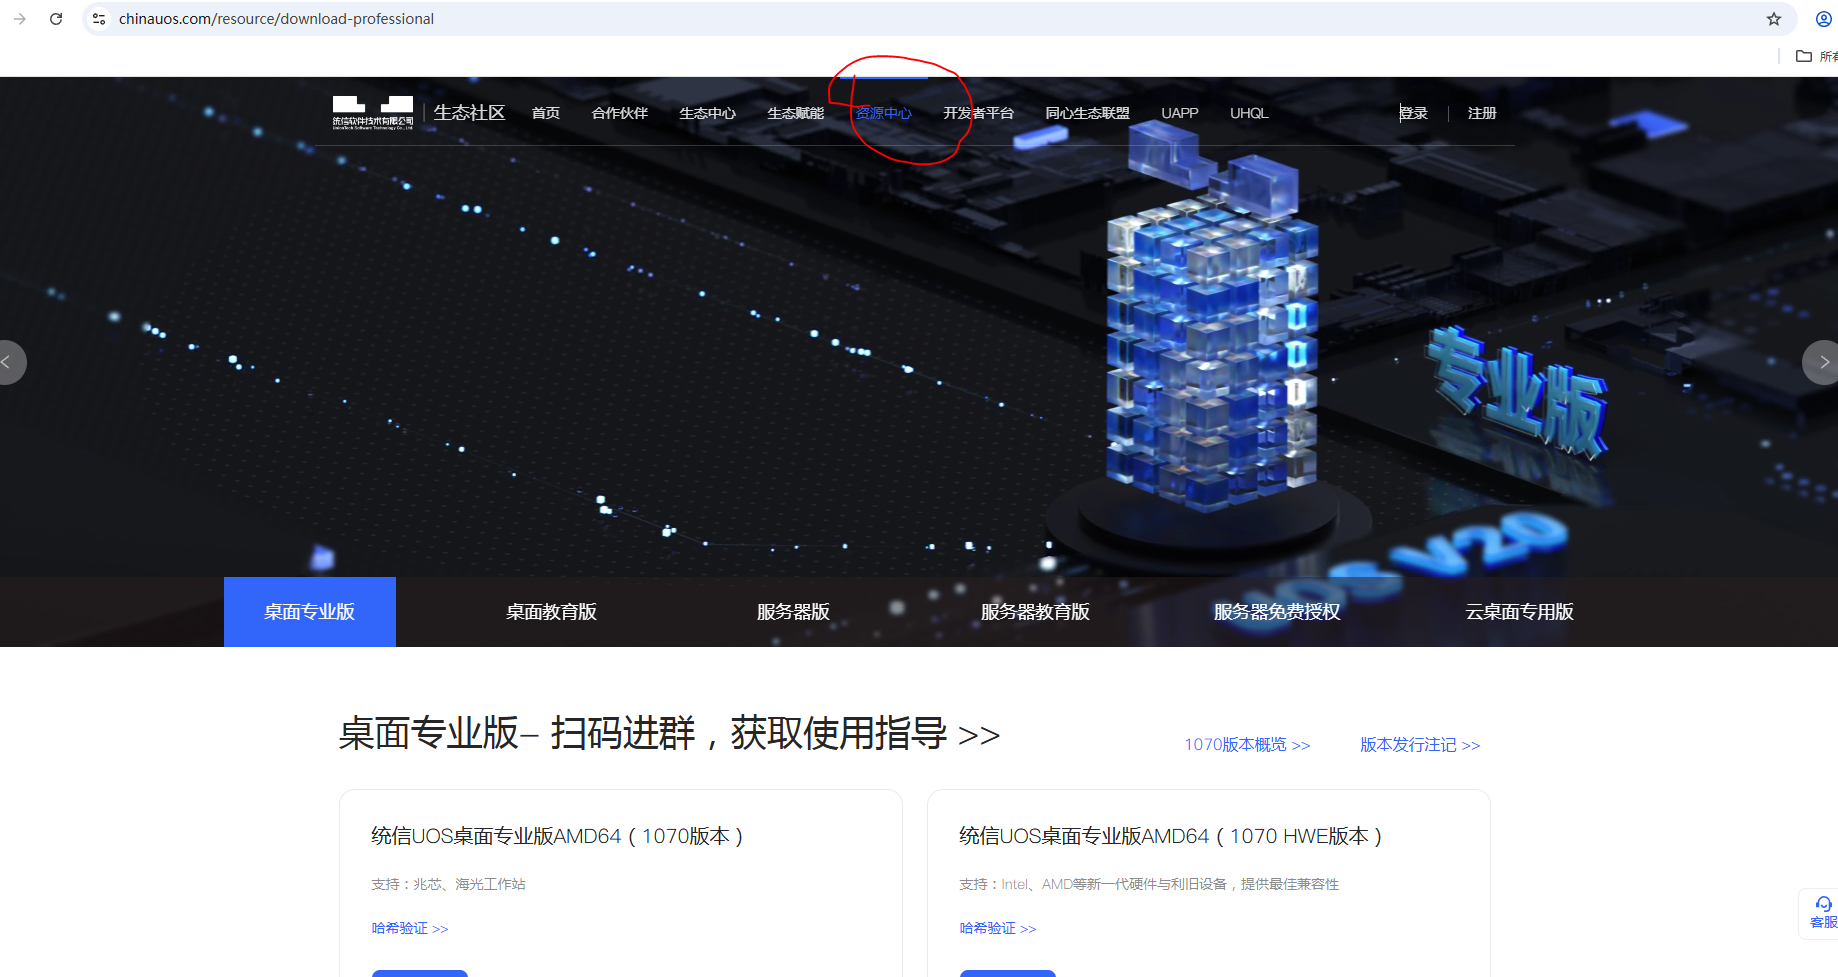Open 开发者平台 navigation item
This screenshot has width=1838, height=977.
click(979, 113)
